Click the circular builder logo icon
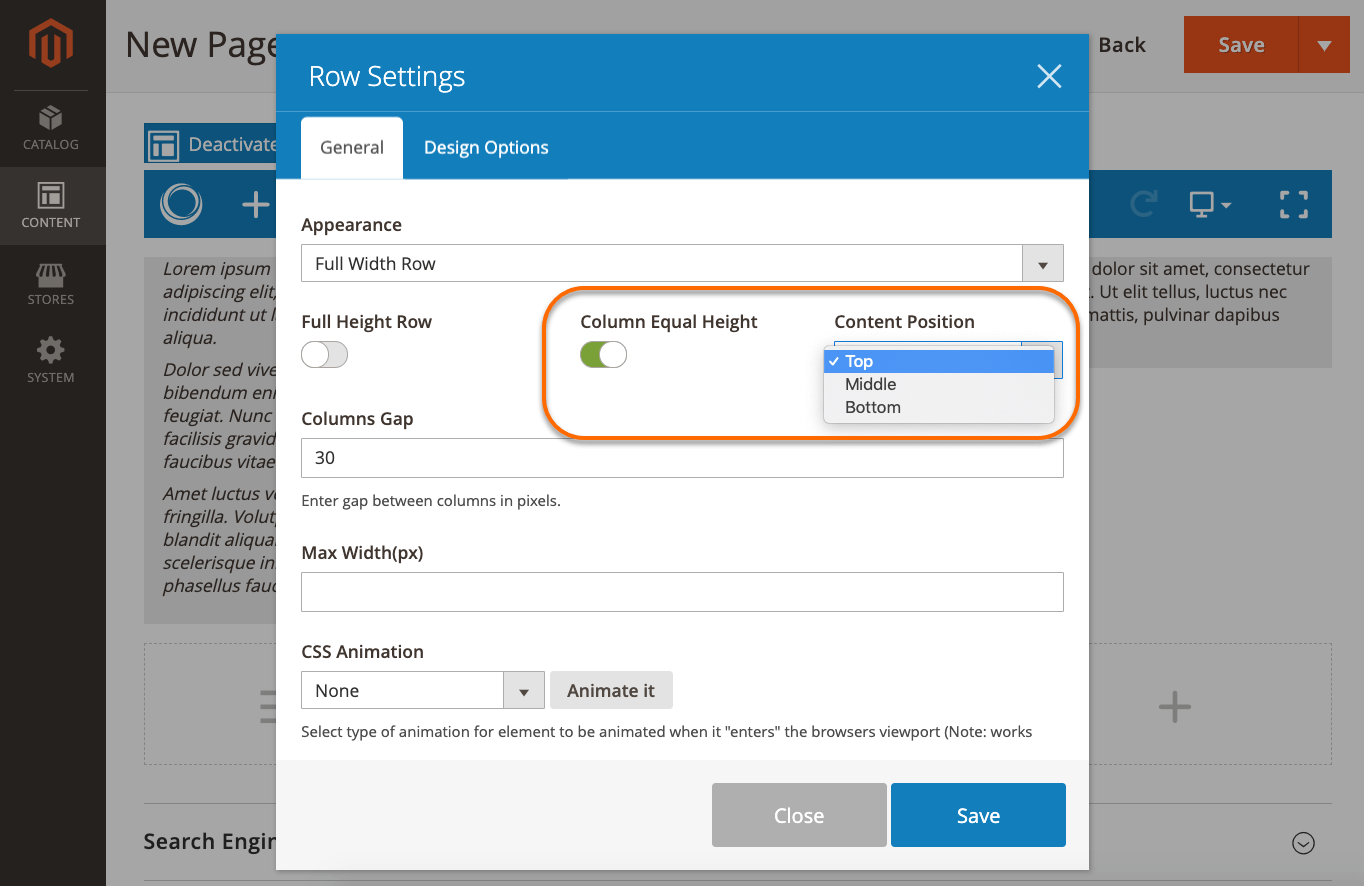The height and width of the screenshot is (886, 1364). click(x=182, y=205)
